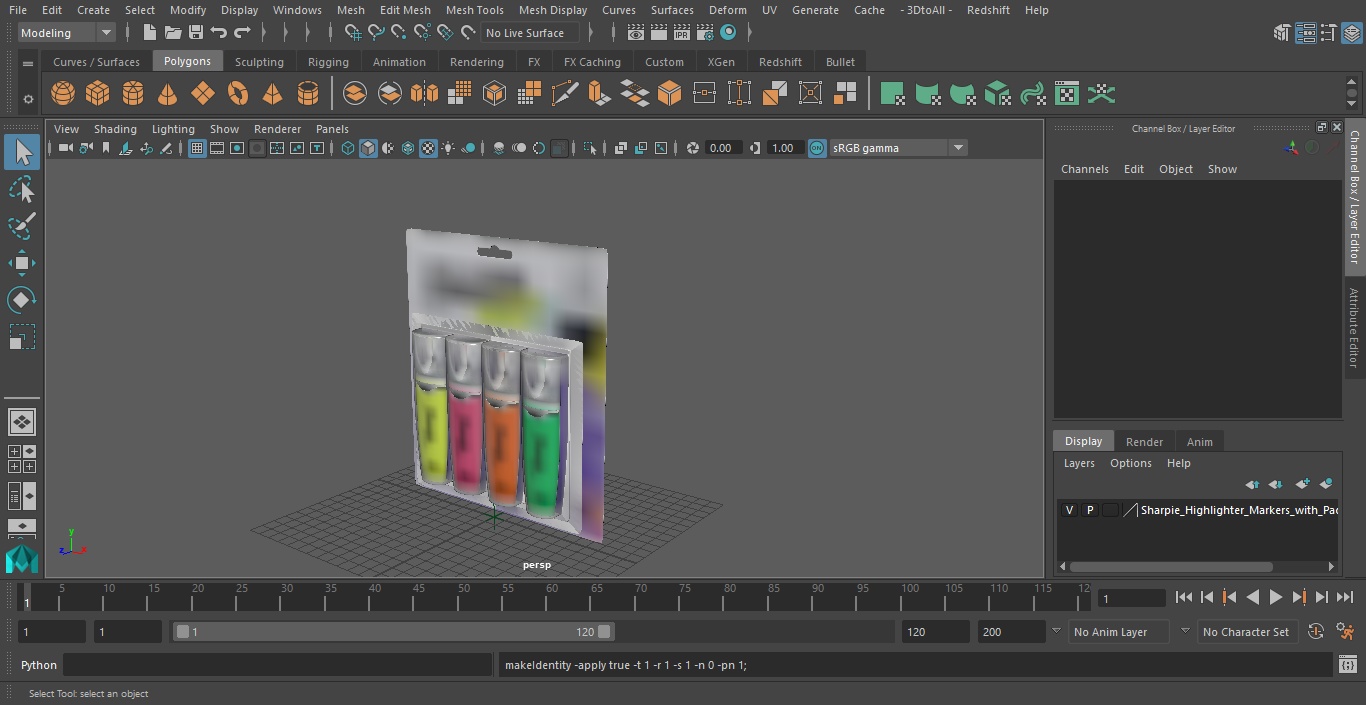Toggle the viewport grid display
1366x705 pixels.
click(x=197, y=148)
